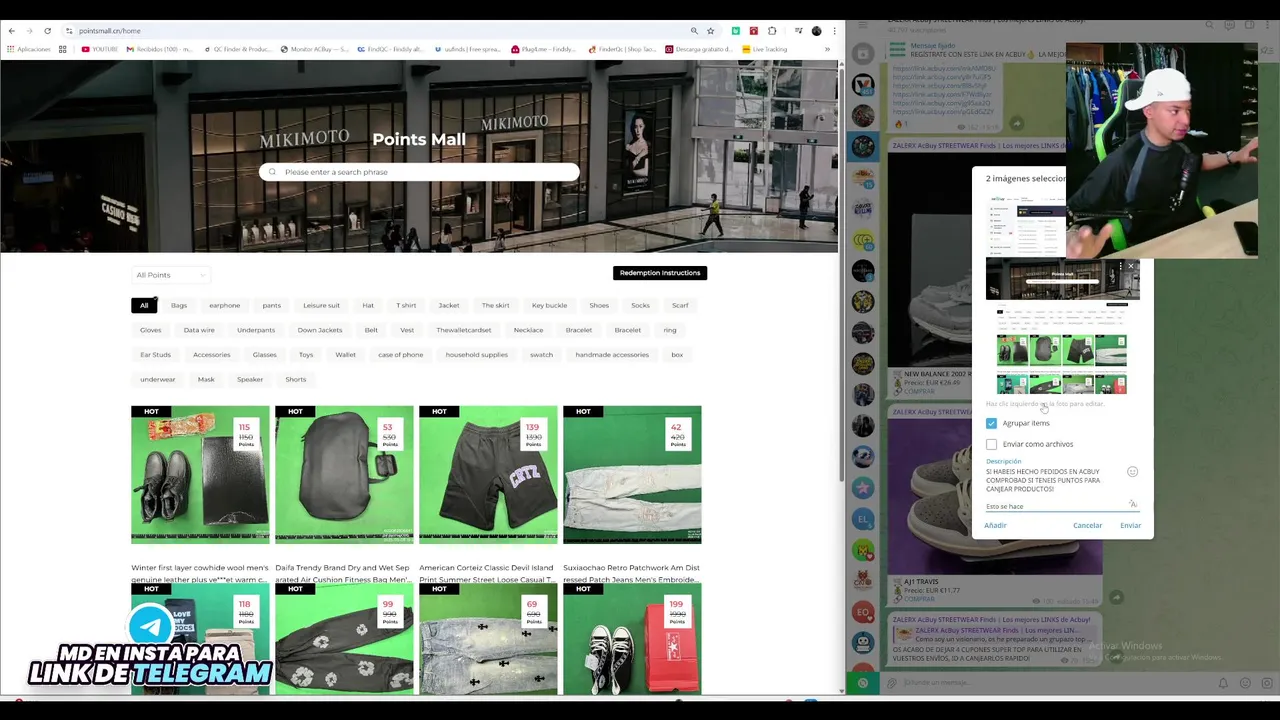Expand the All Points dropdown
Image resolution: width=1280 pixels, height=720 pixels.
(x=171, y=275)
